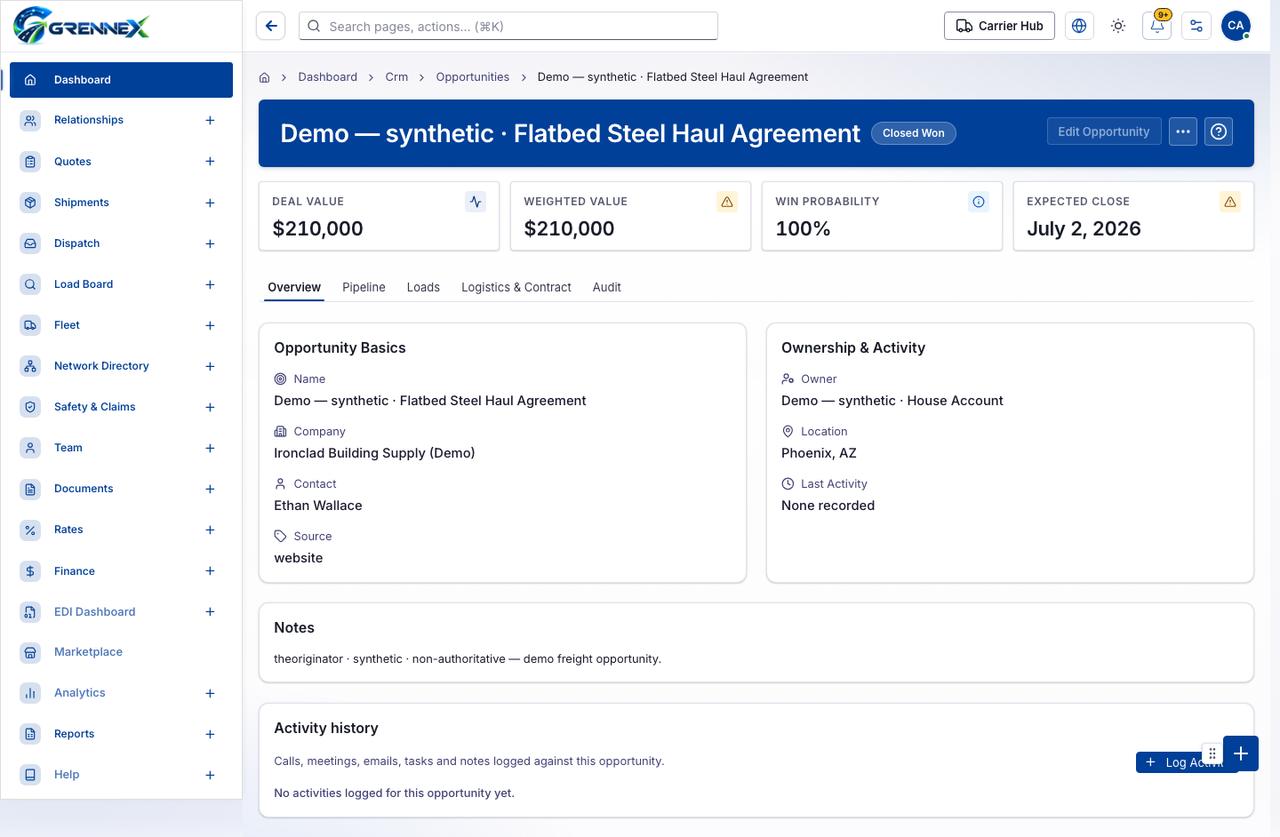Switch to the Pipeline tab
This screenshot has height=837, width=1280.
pos(364,287)
